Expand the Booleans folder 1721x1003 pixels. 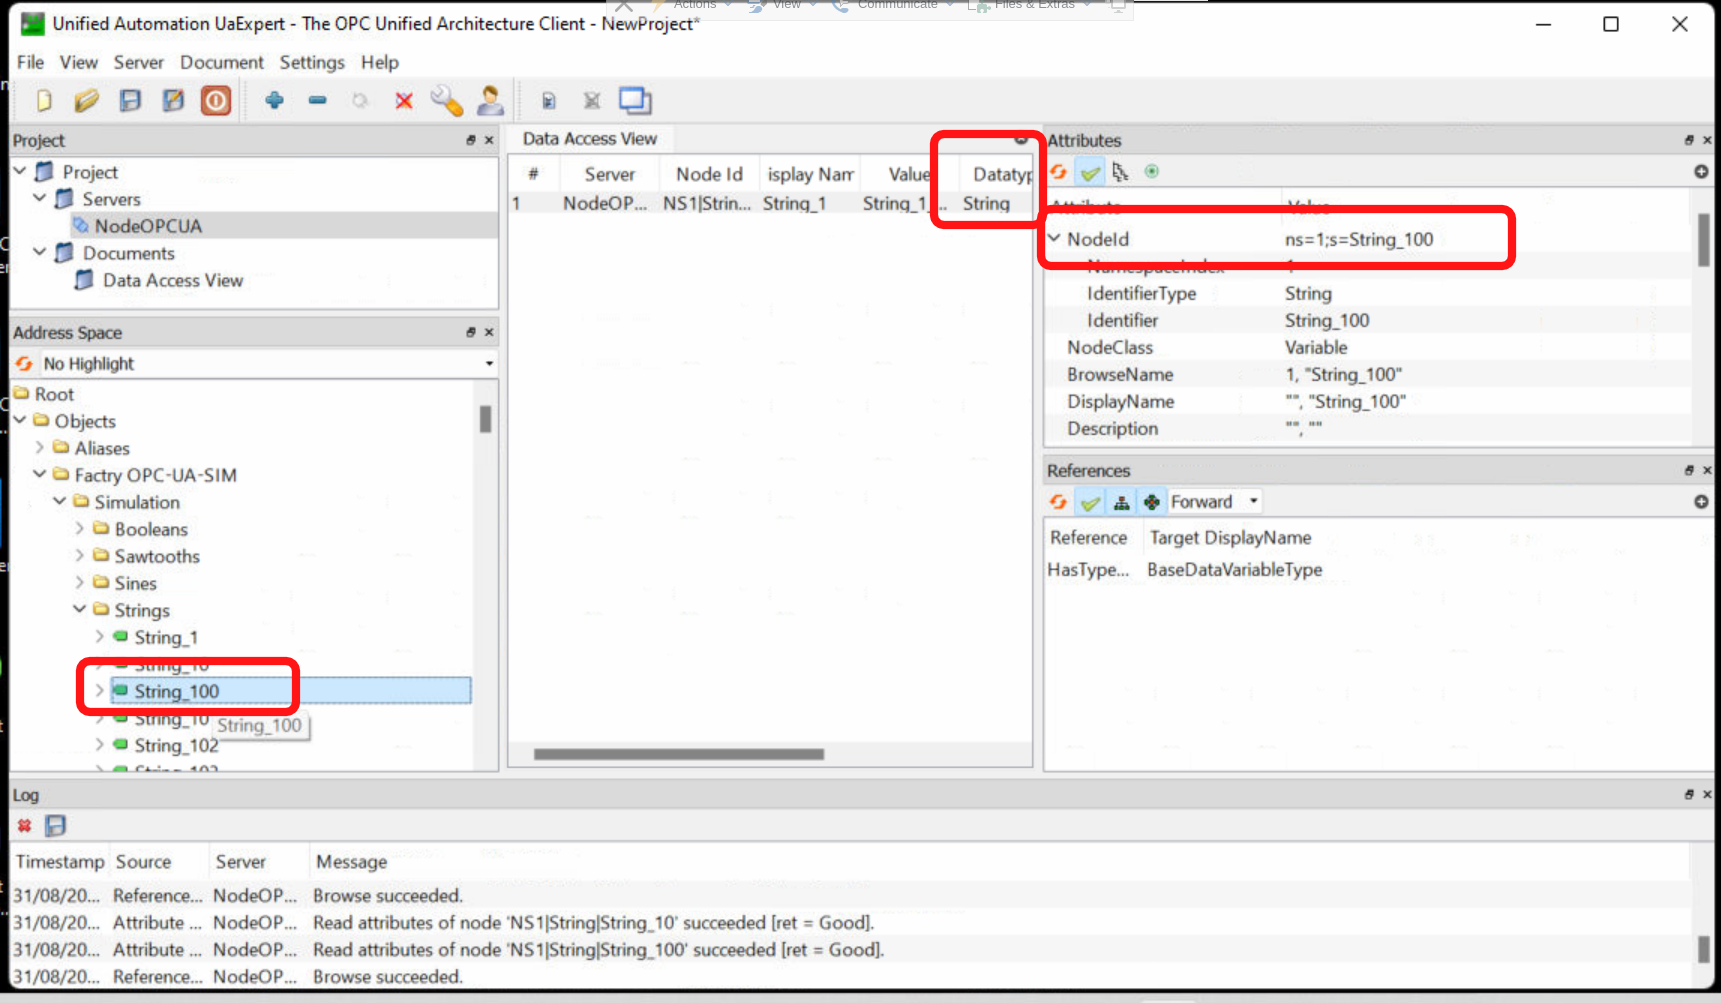click(x=80, y=529)
